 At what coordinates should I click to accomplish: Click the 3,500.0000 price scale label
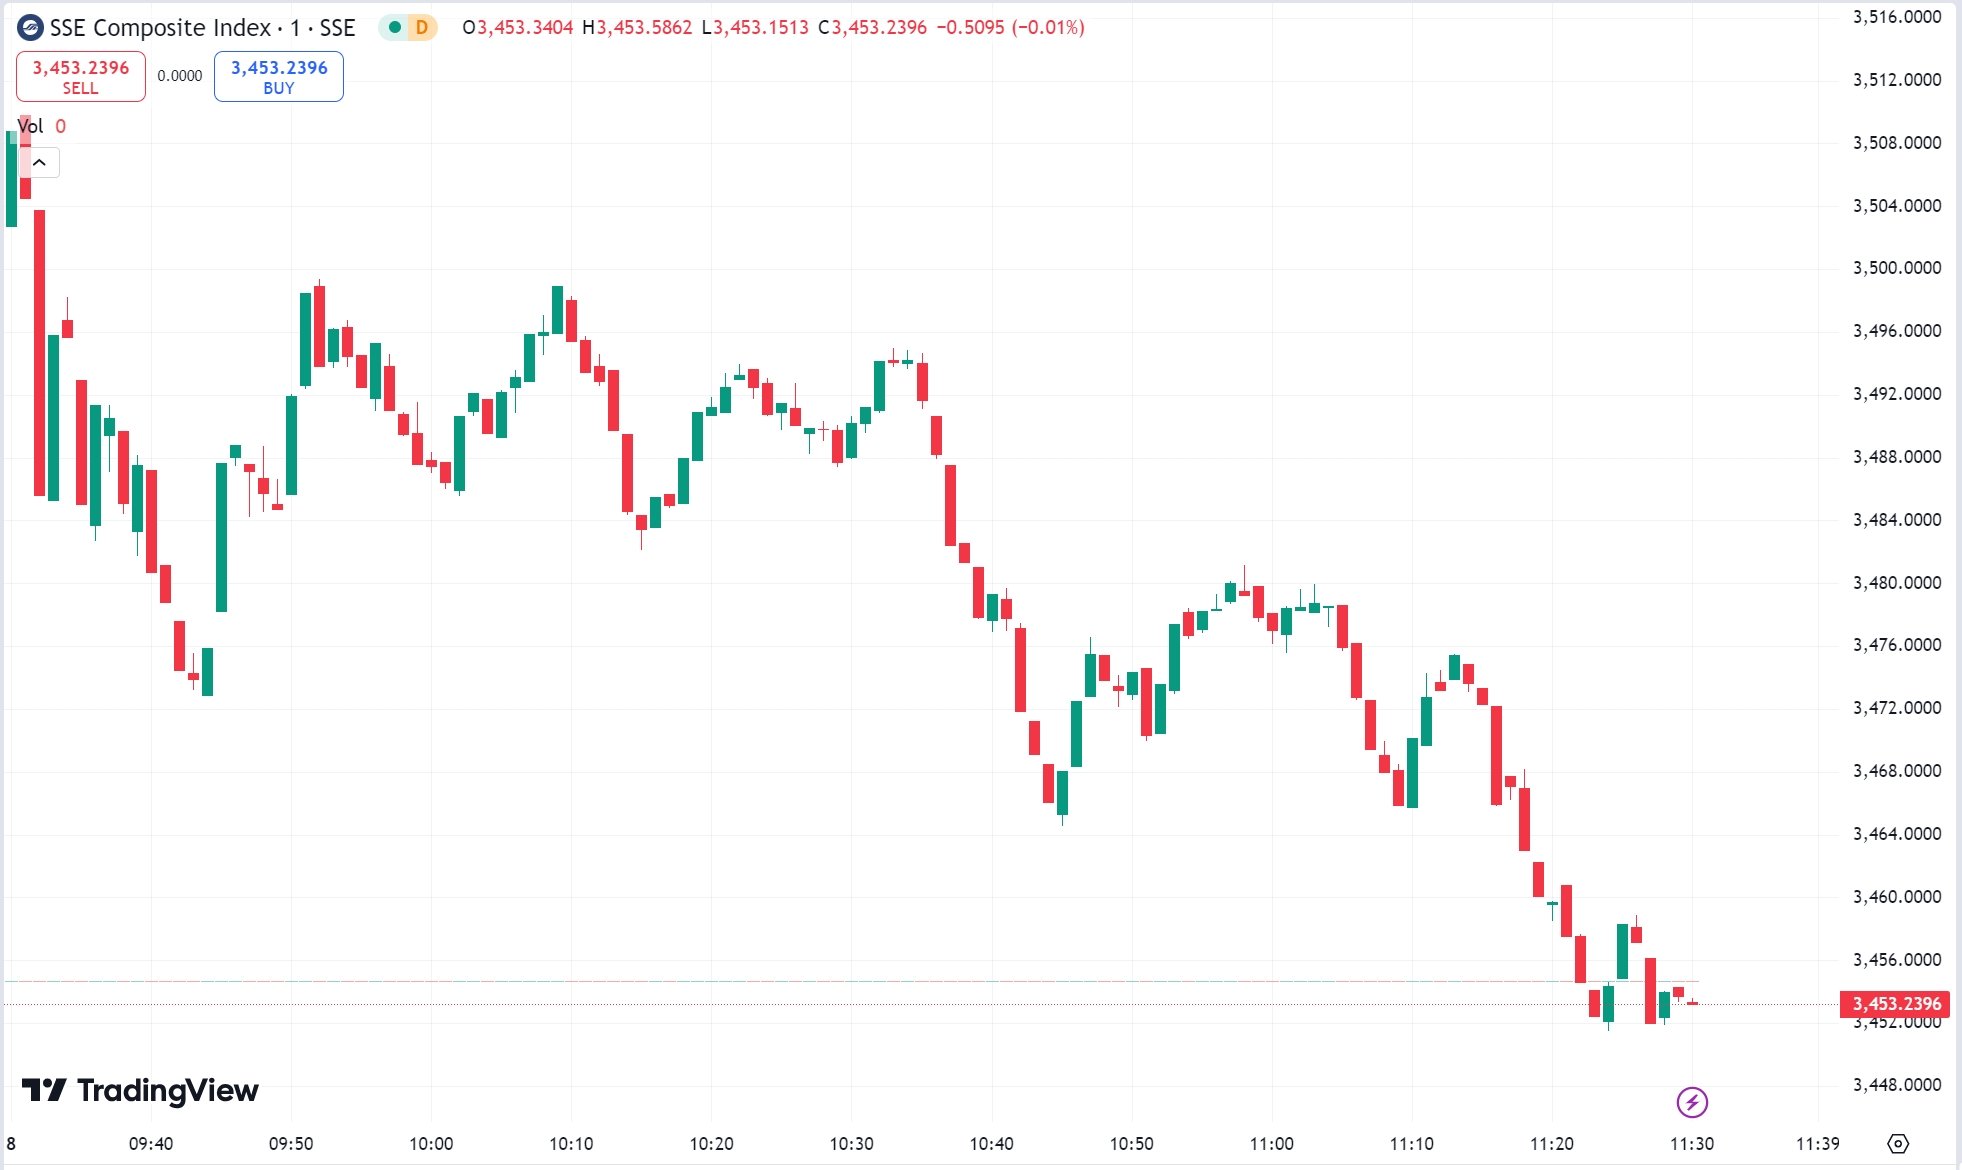[x=1897, y=268]
